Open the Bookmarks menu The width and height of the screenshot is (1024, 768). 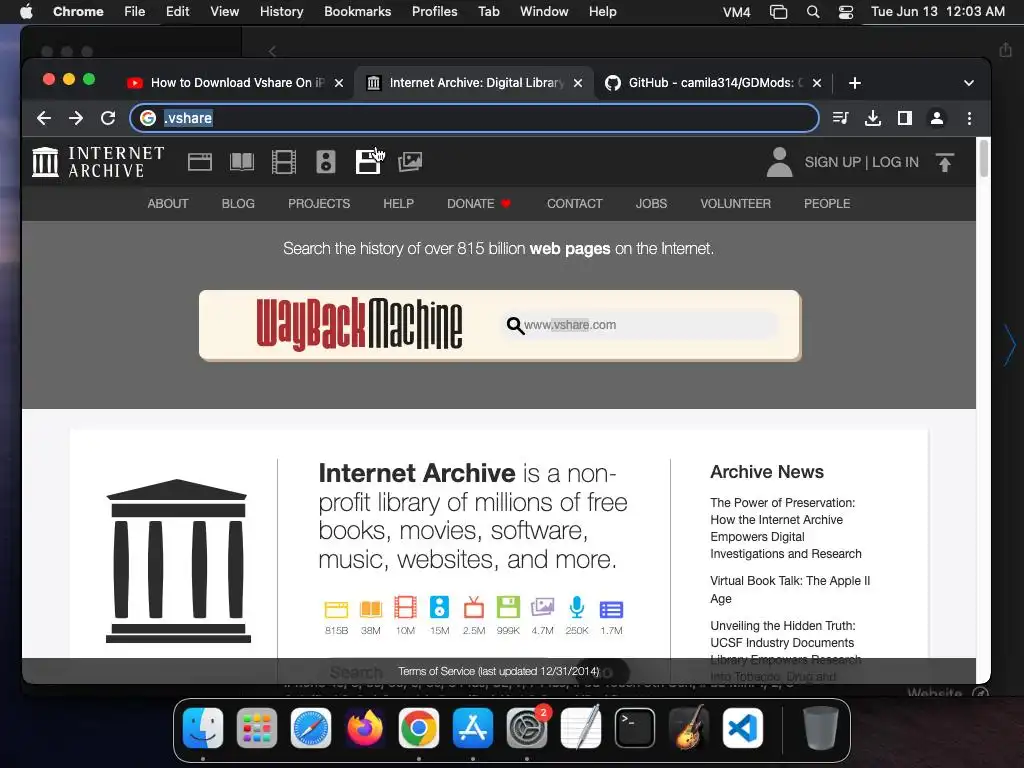click(x=357, y=12)
